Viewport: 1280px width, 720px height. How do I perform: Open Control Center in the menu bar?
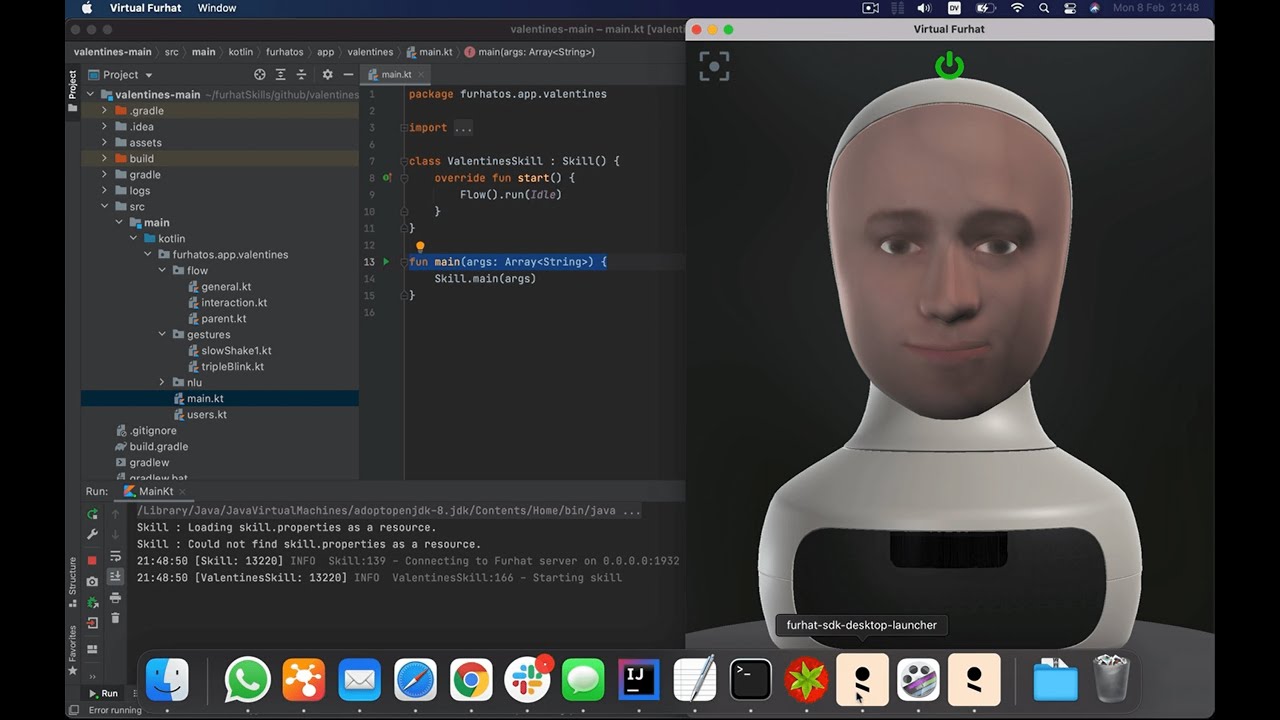click(x=1069, y=8)
